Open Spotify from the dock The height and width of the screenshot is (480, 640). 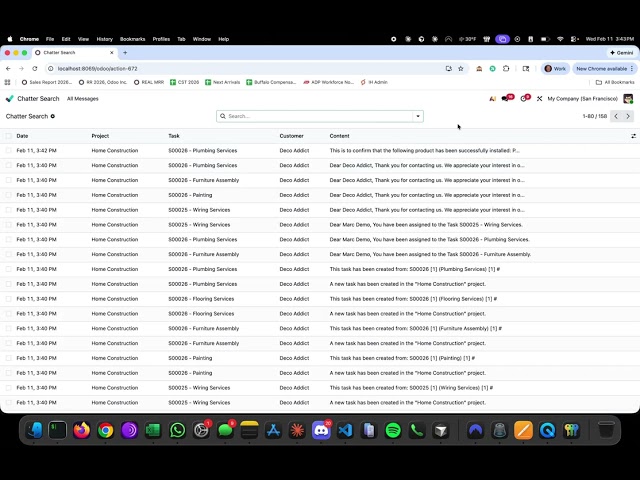point(393,430)
